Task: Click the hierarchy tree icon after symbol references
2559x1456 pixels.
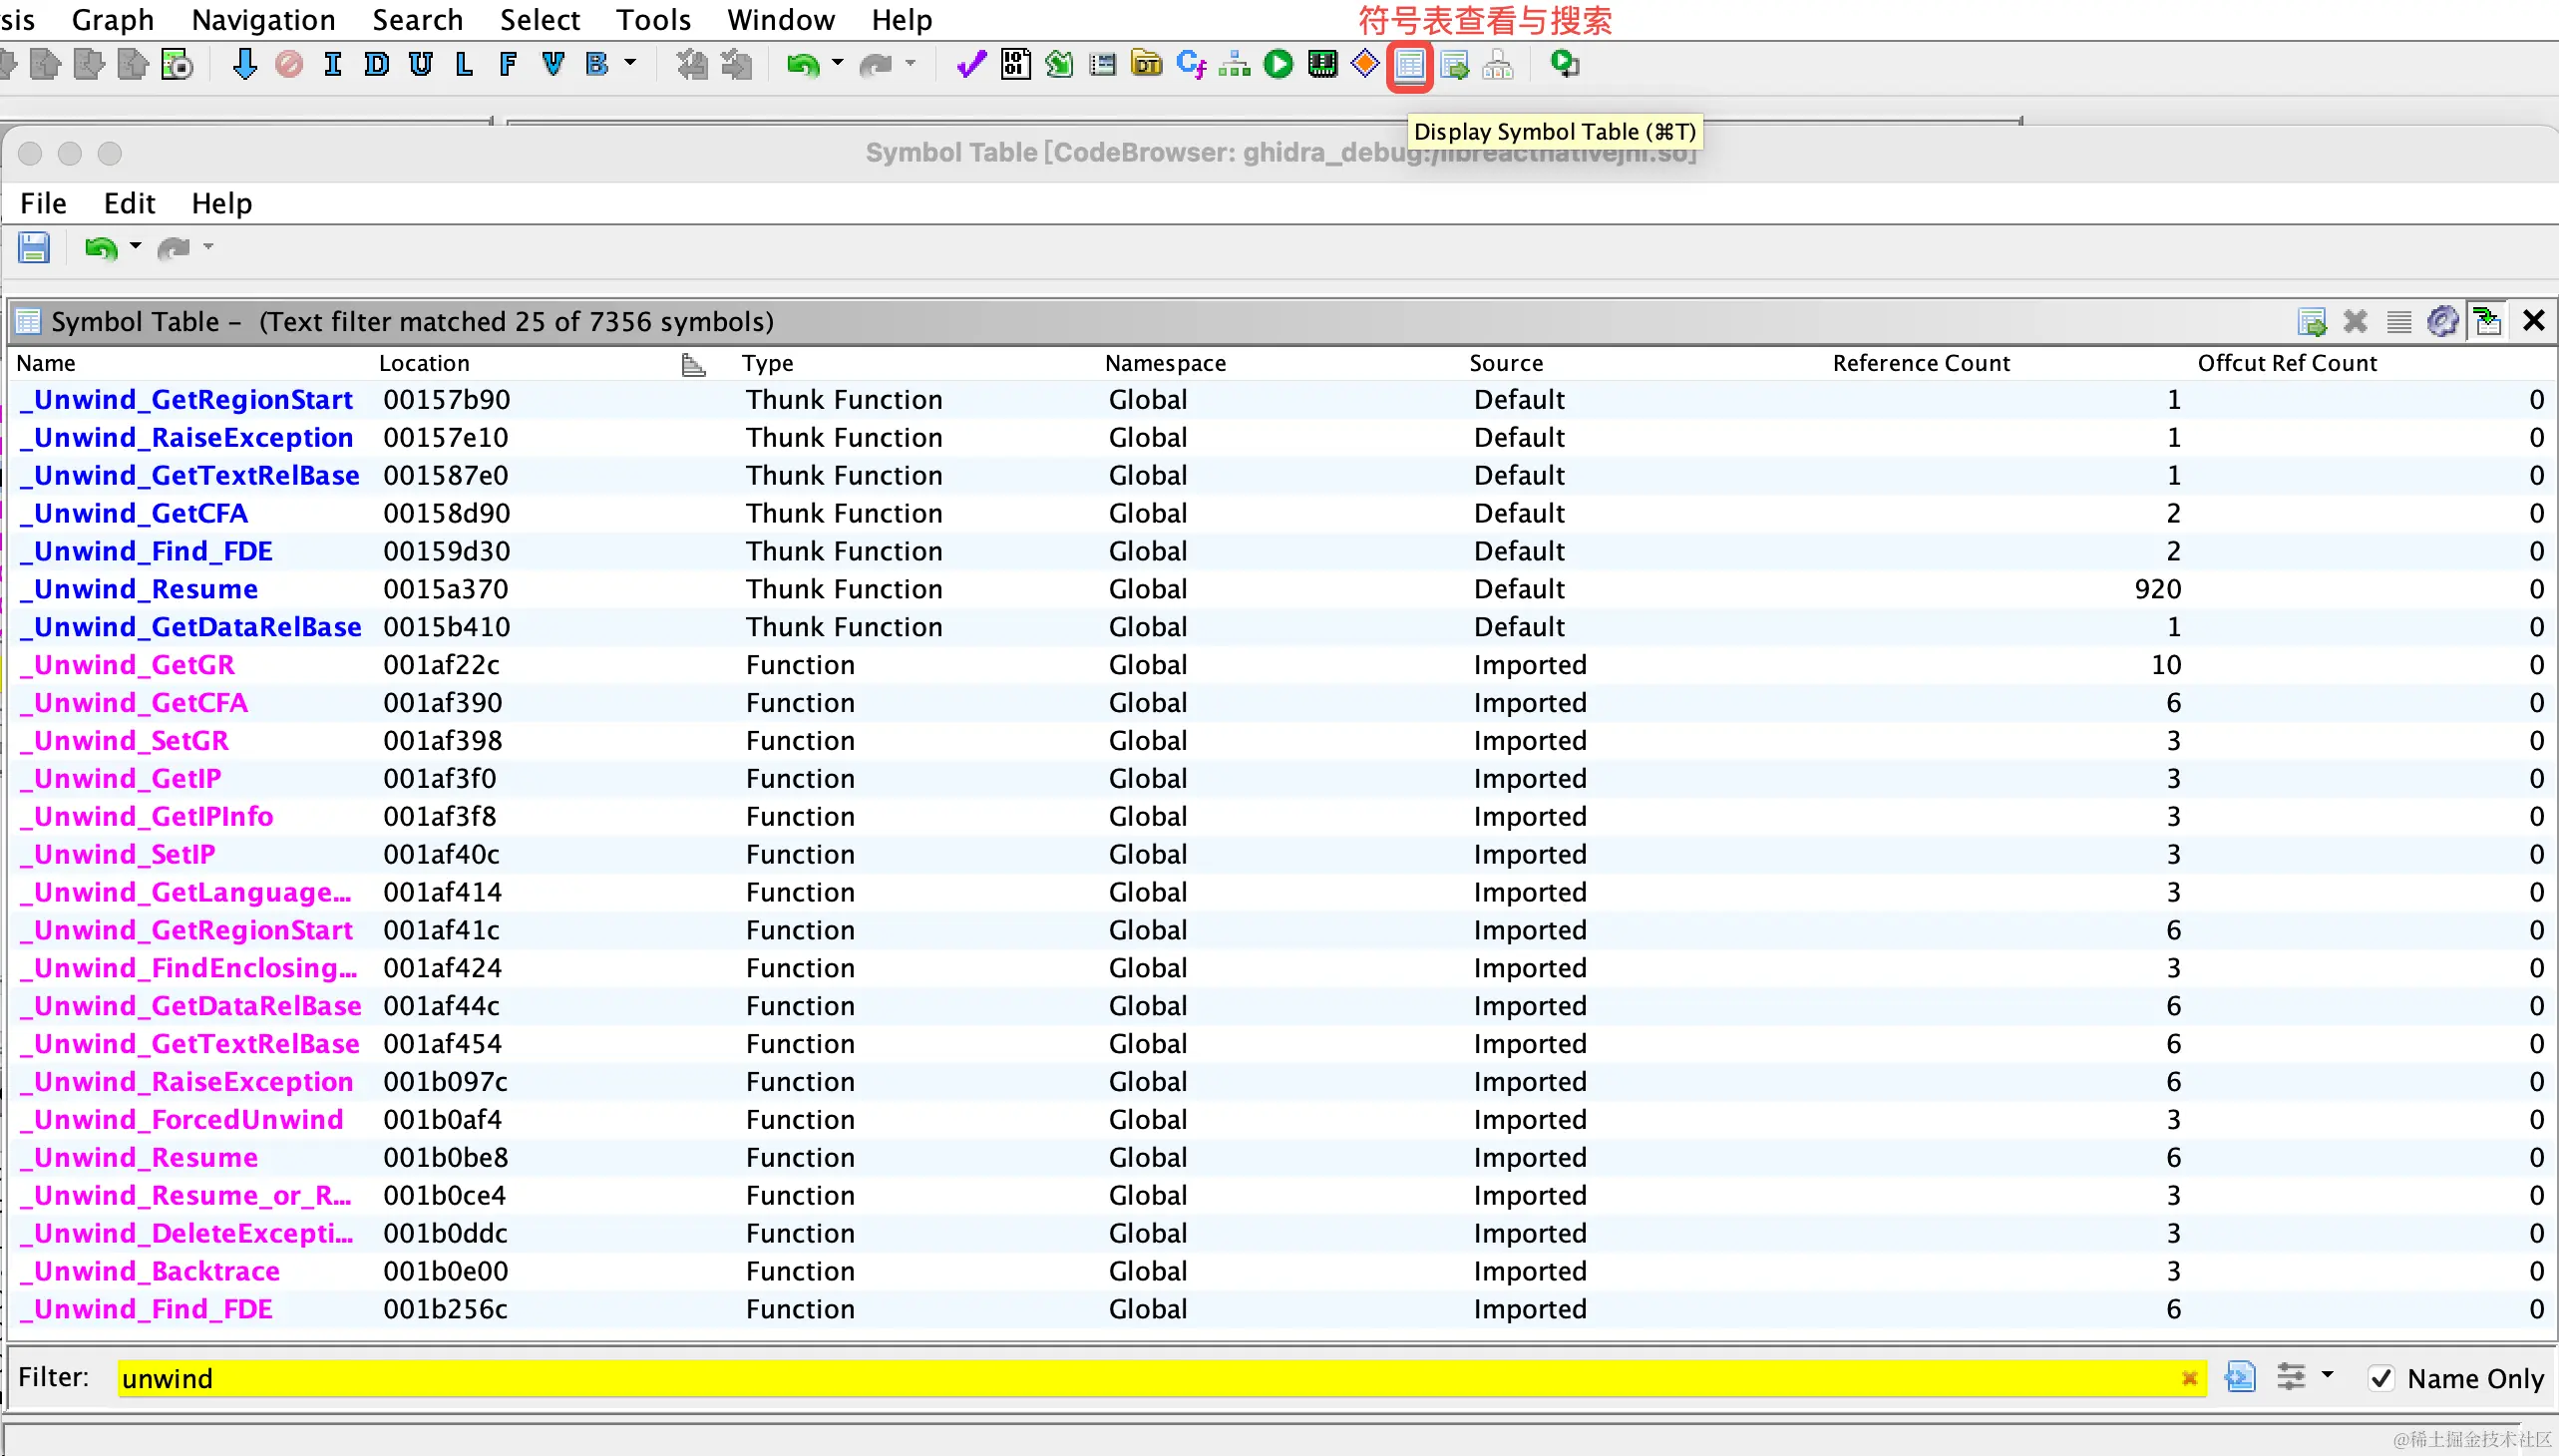Action: tap(1497, 65)
